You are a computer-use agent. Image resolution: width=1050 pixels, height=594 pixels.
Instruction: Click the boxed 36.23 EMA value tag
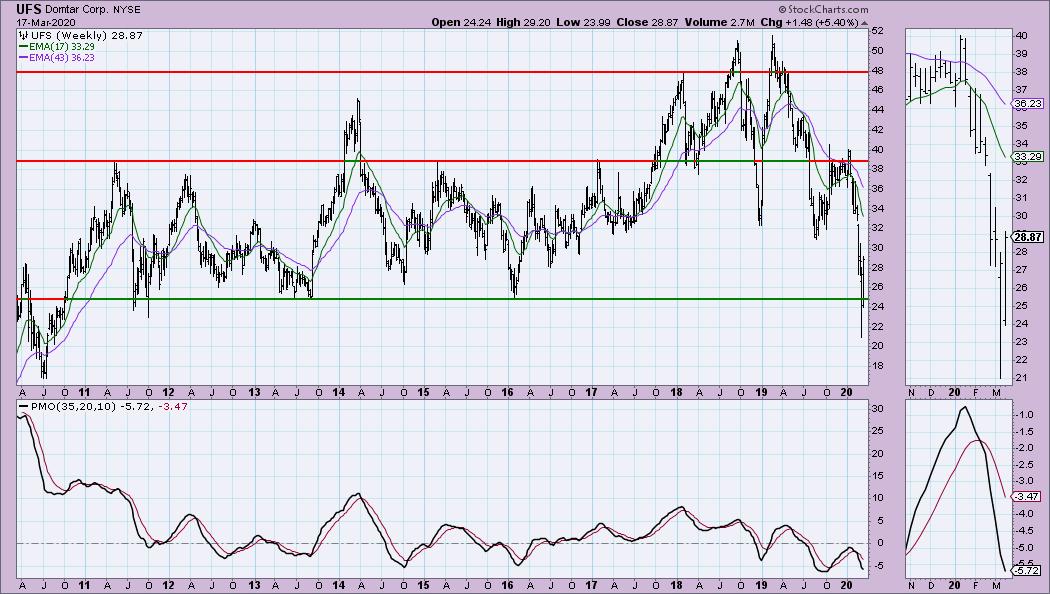click(x=1027, y=104)
